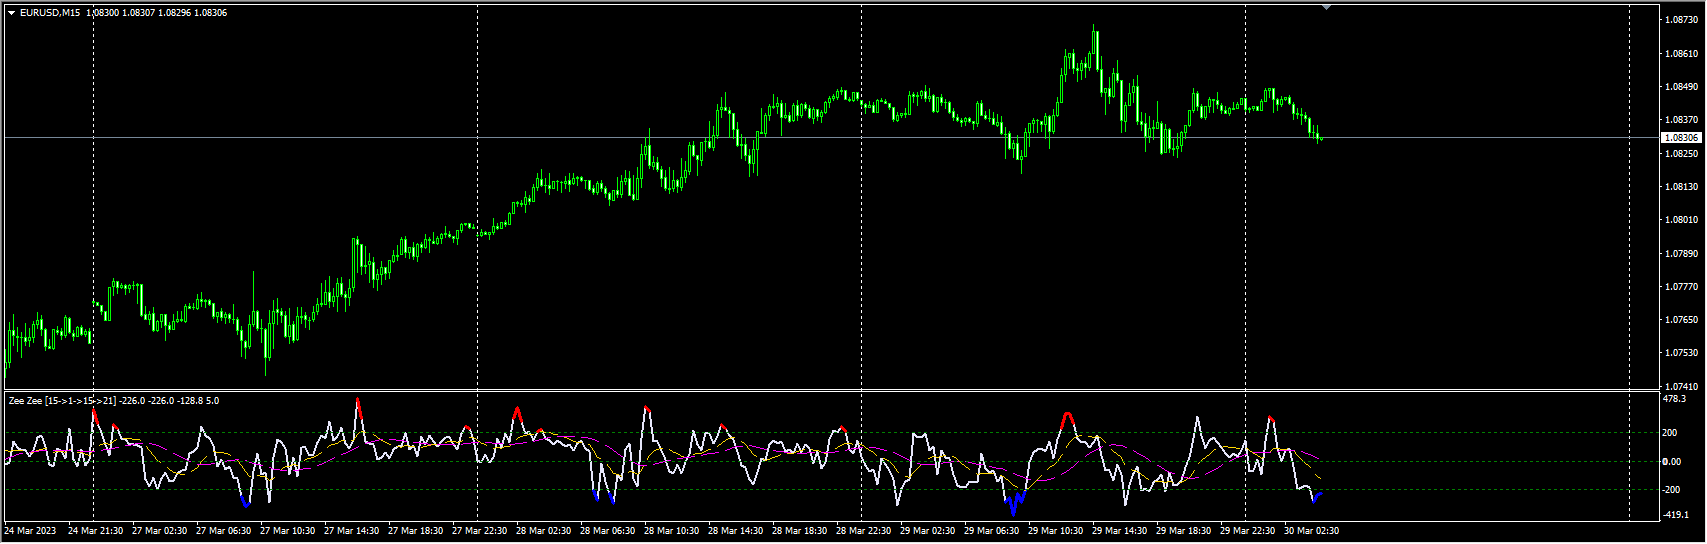
Task: Click the 28 Mar 14:30 time label
Action: click(x=736, y=531)
